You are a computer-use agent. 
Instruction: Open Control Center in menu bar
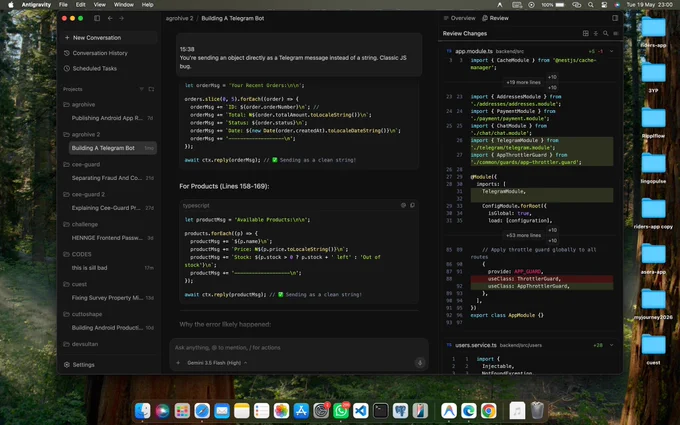pyautogui.click(x=604, y=5)
